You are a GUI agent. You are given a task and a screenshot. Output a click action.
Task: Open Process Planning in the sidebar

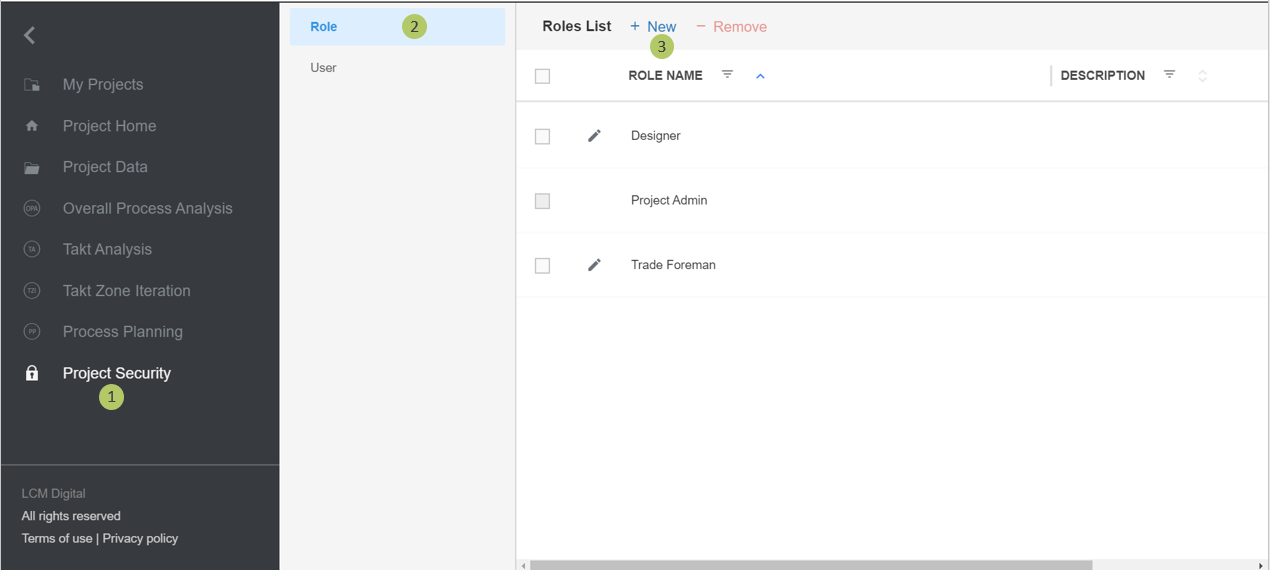(122, 332)
